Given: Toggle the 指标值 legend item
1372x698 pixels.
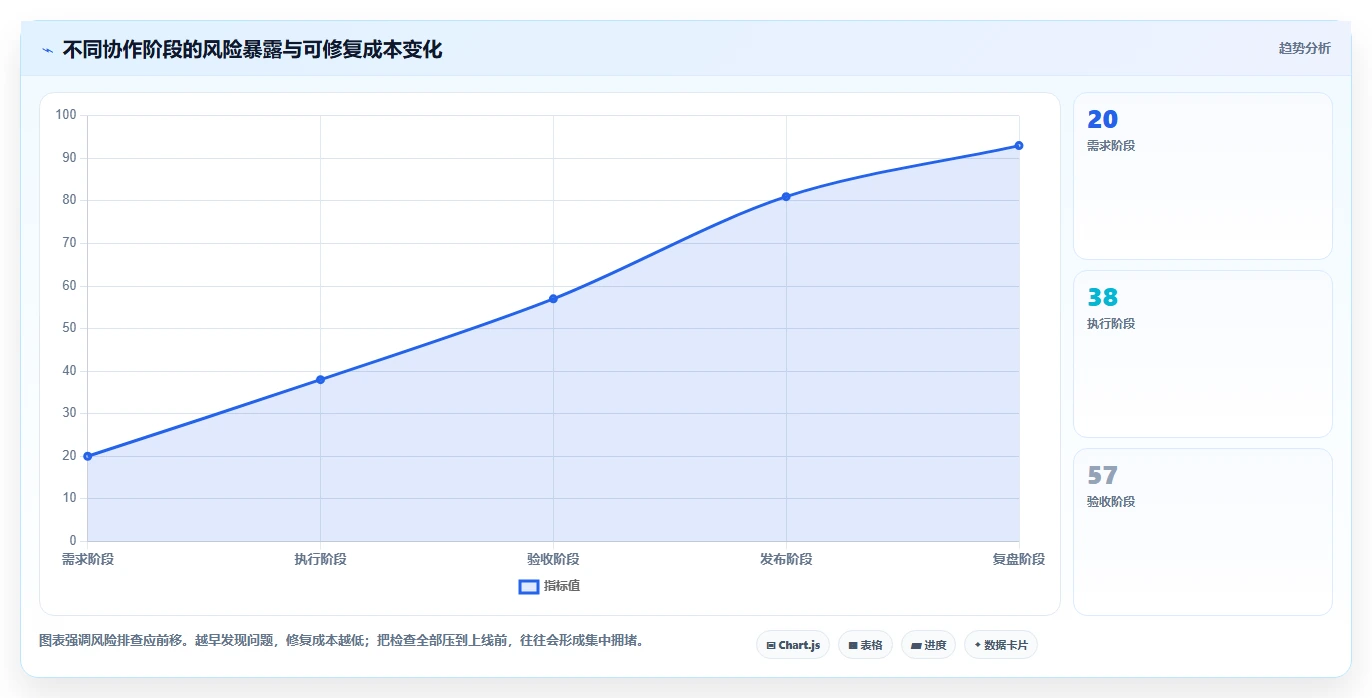Looking at the screenshot, I should click(x=549, y=586).
